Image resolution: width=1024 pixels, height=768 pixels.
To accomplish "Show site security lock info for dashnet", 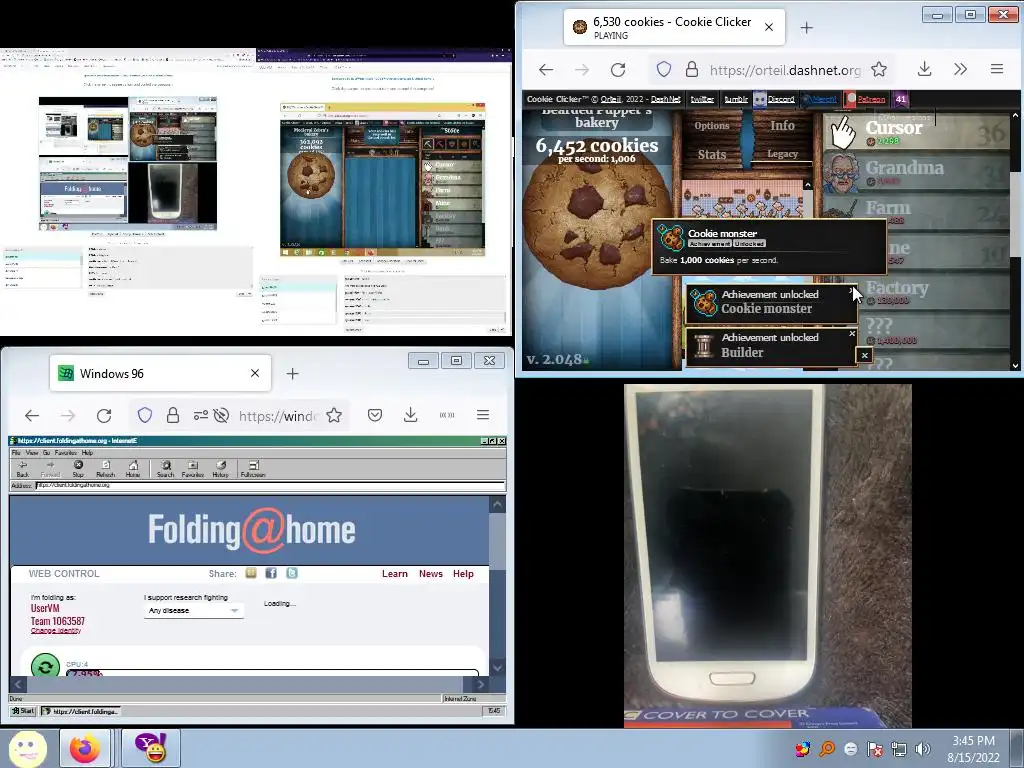I will (x=692, y=69).
